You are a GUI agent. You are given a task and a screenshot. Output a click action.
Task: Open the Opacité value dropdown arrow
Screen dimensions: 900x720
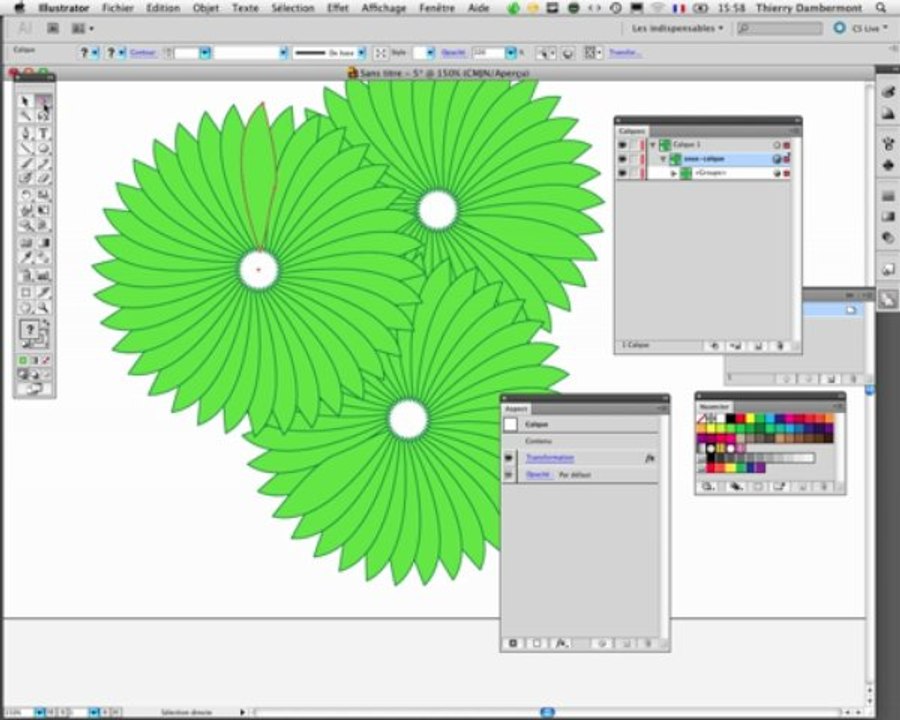[510, 53]
